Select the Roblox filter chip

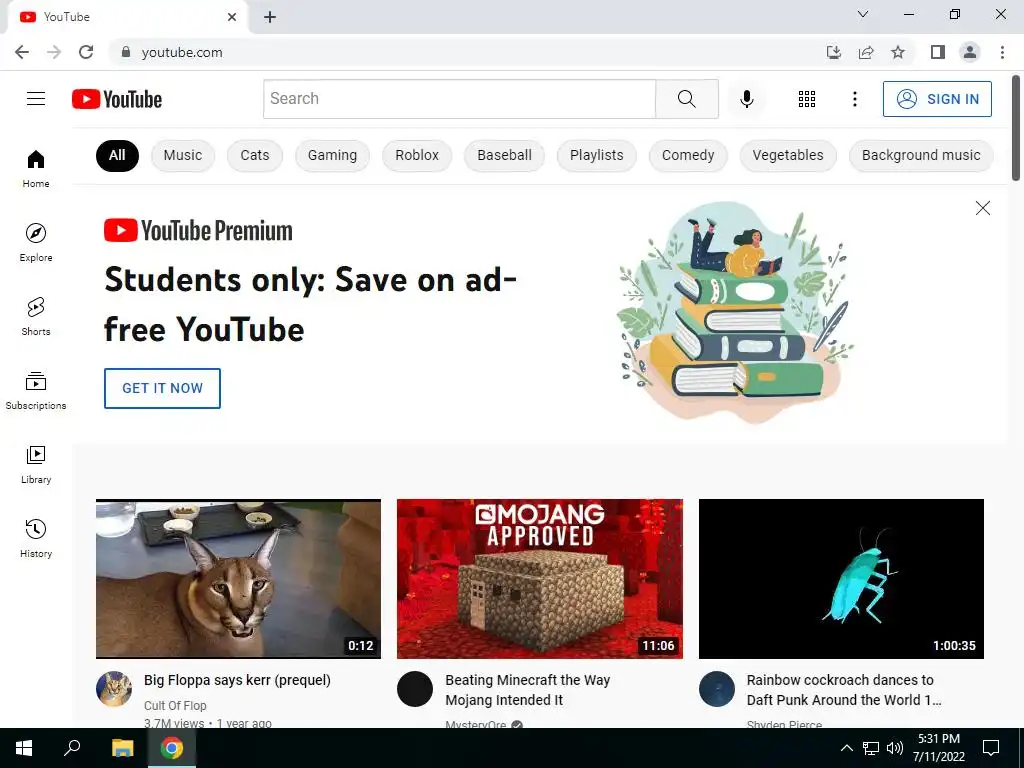point(417,155)
